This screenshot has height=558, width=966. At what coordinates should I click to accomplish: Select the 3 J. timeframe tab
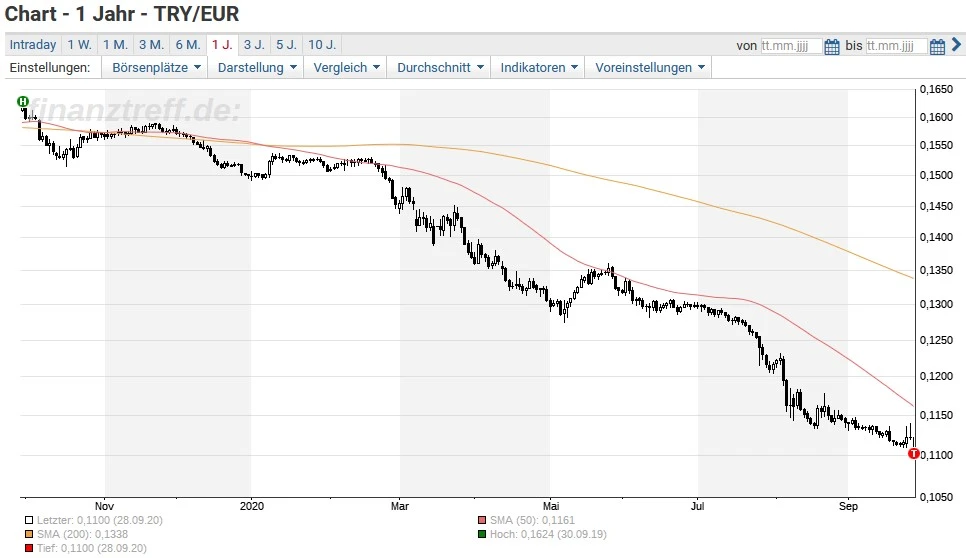(x=254, y=45)
